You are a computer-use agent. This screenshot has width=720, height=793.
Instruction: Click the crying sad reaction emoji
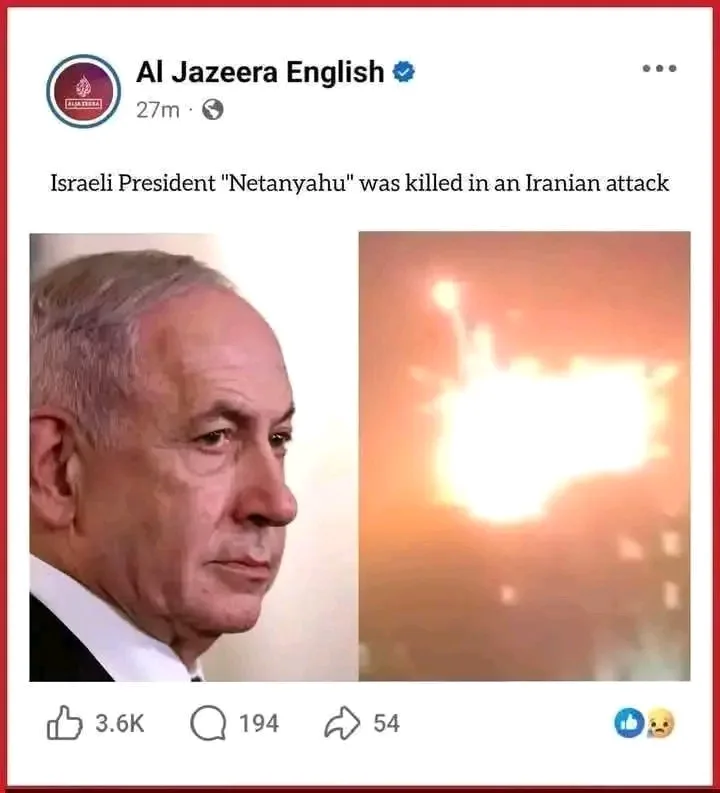tap(660, 723)
